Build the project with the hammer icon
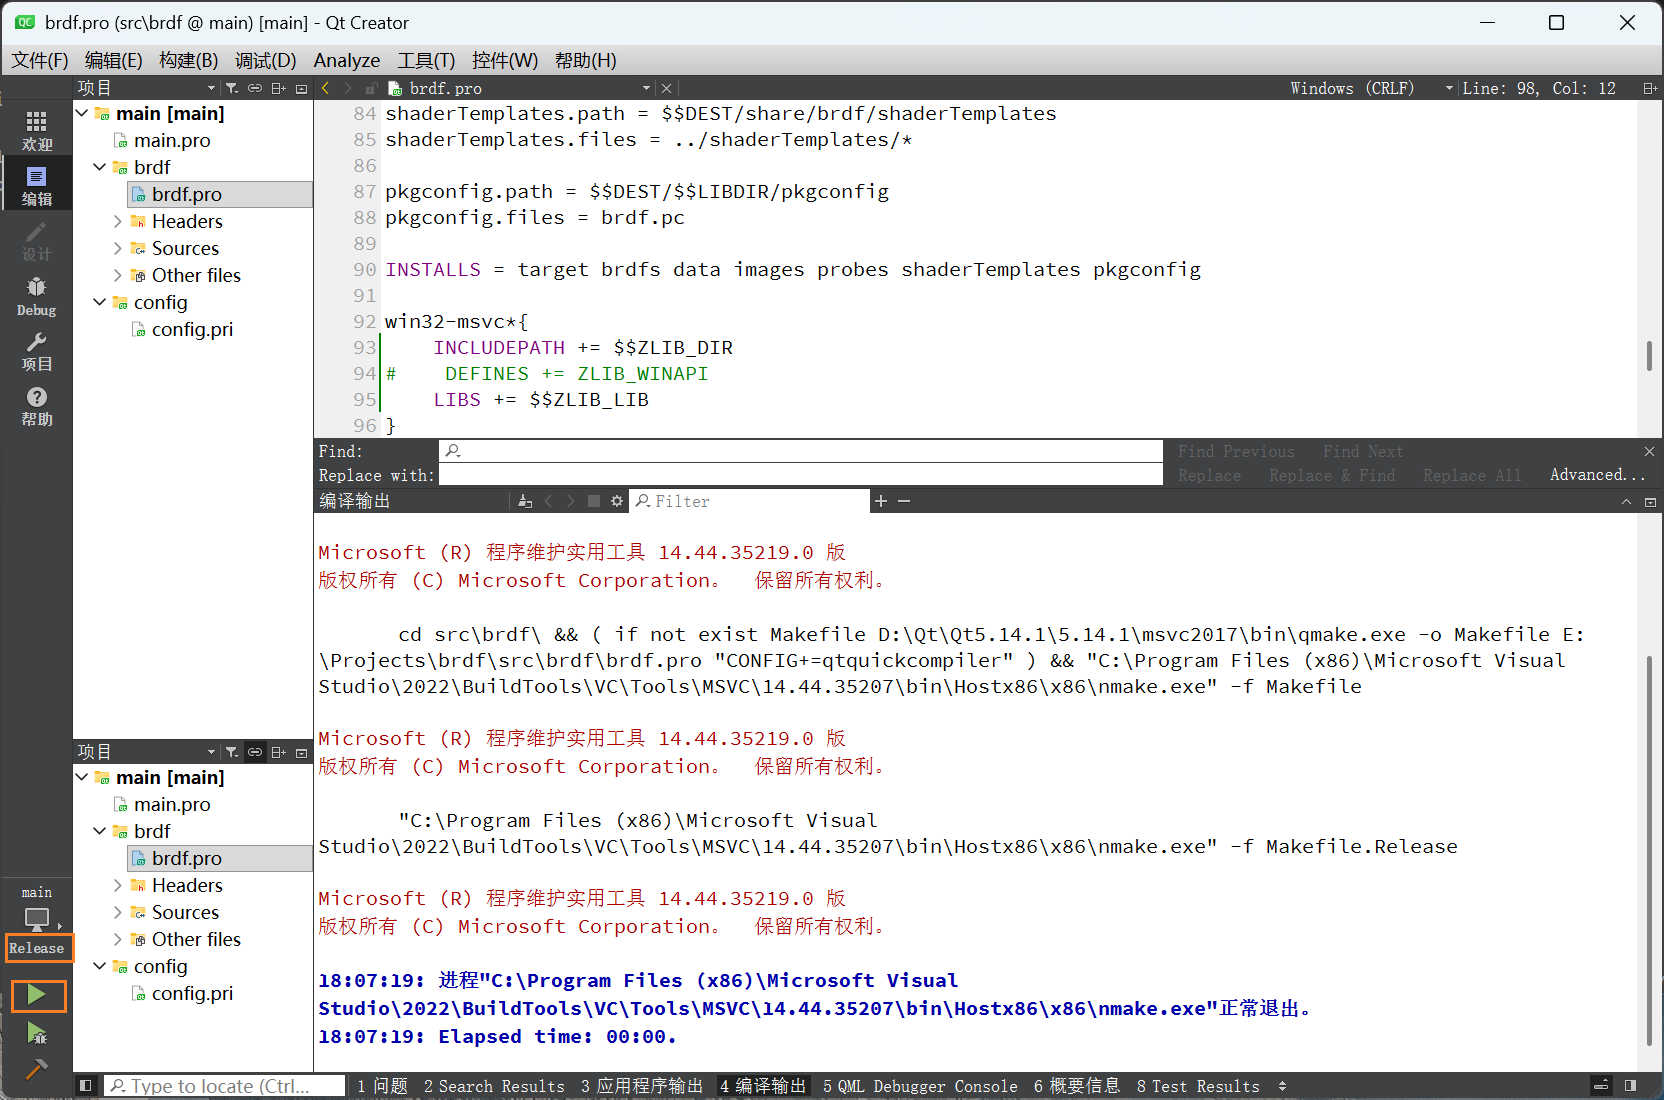The height and width of the screenshot is (1100, 1664). pyautogui.click(x=36, y=1069)
